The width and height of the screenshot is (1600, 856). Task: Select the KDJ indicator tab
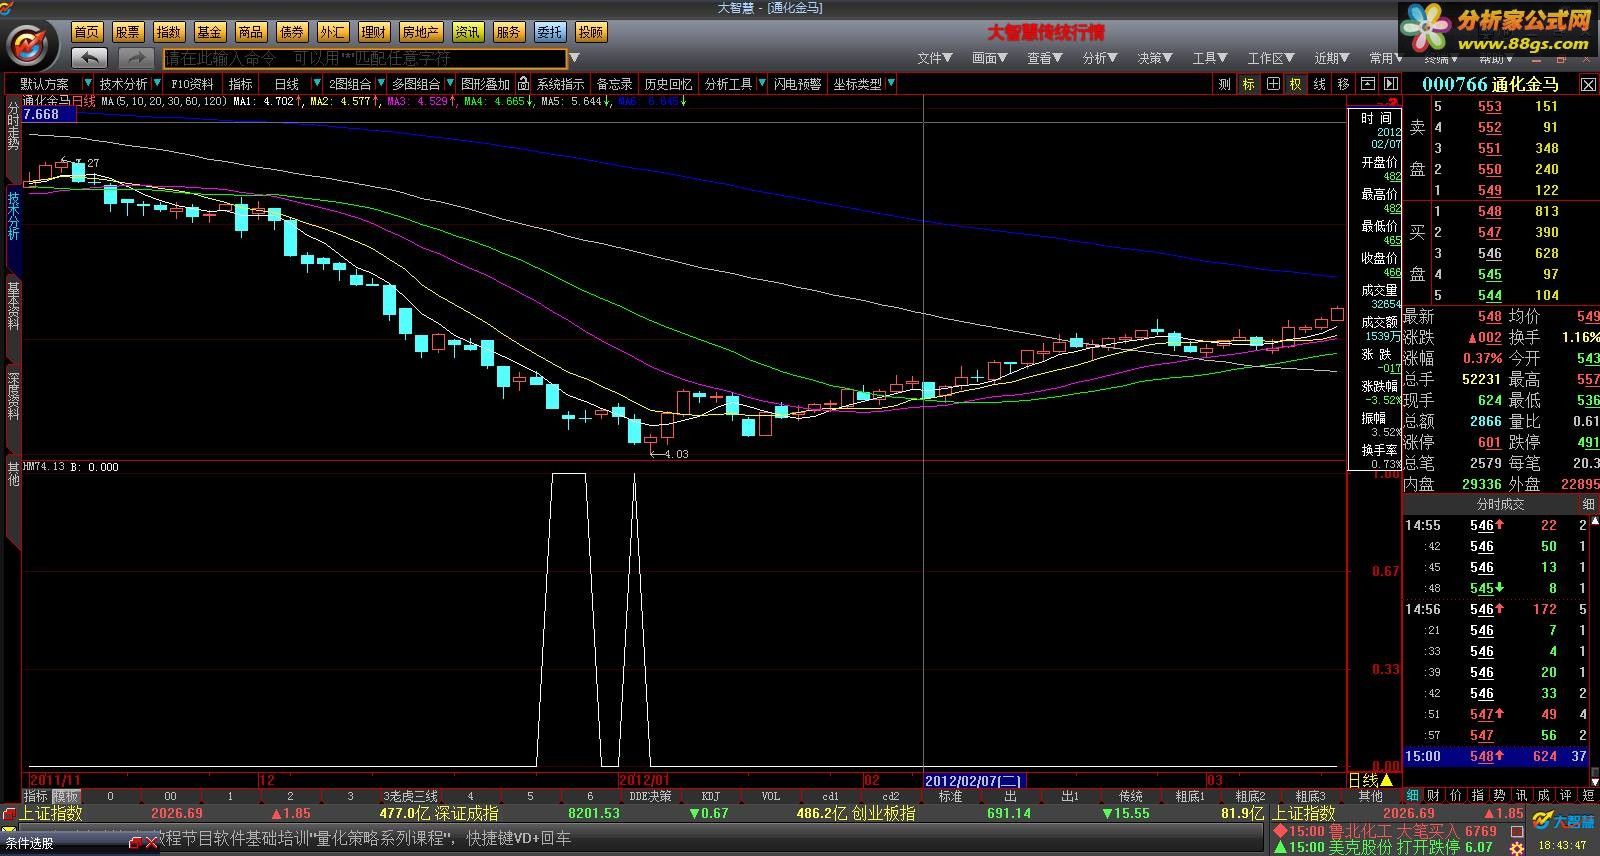click(x=710, y=796)
